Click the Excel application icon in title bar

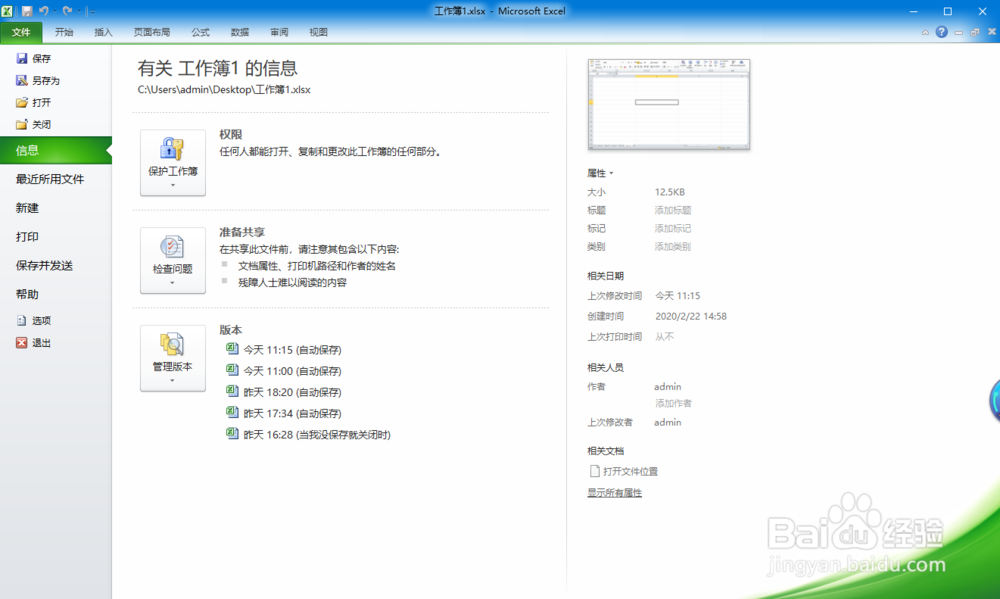[x=6, y=11]
